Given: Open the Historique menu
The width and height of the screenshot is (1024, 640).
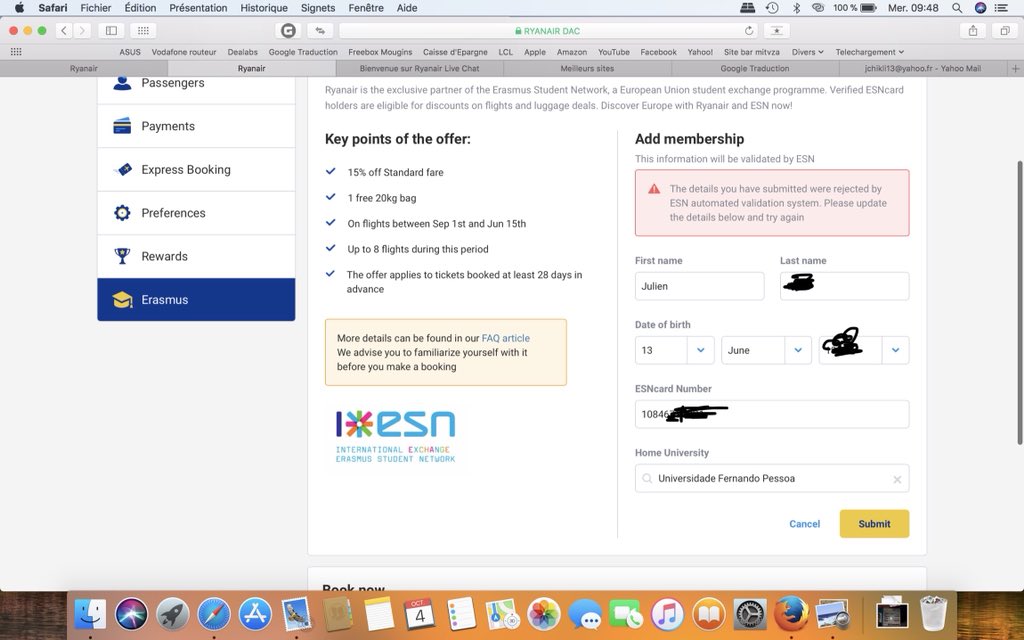Looking at the screenshot, I should 264,8.
